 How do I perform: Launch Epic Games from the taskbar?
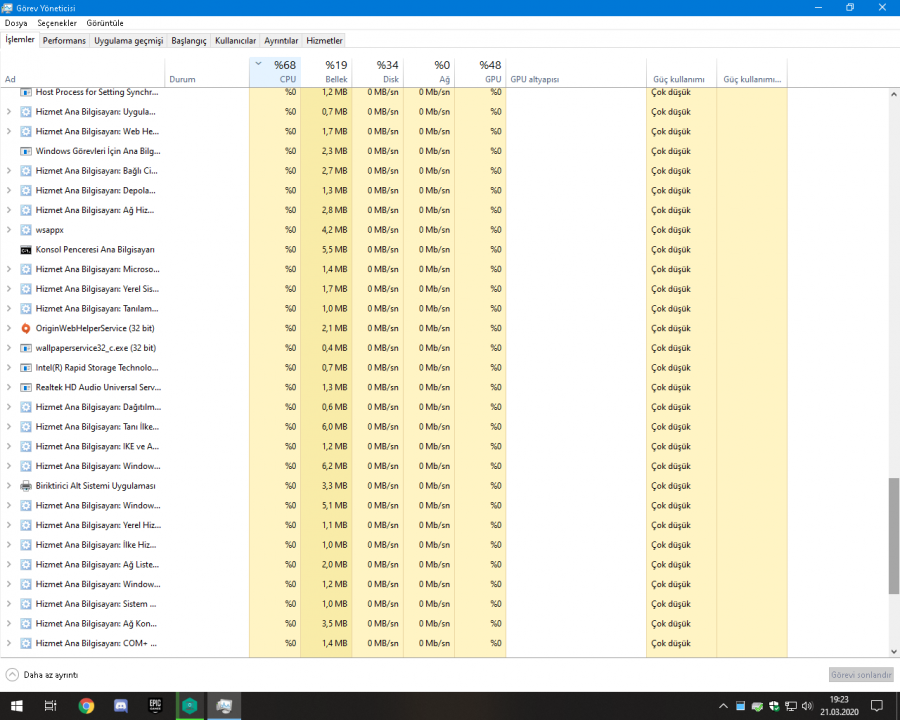coord(155,706)
